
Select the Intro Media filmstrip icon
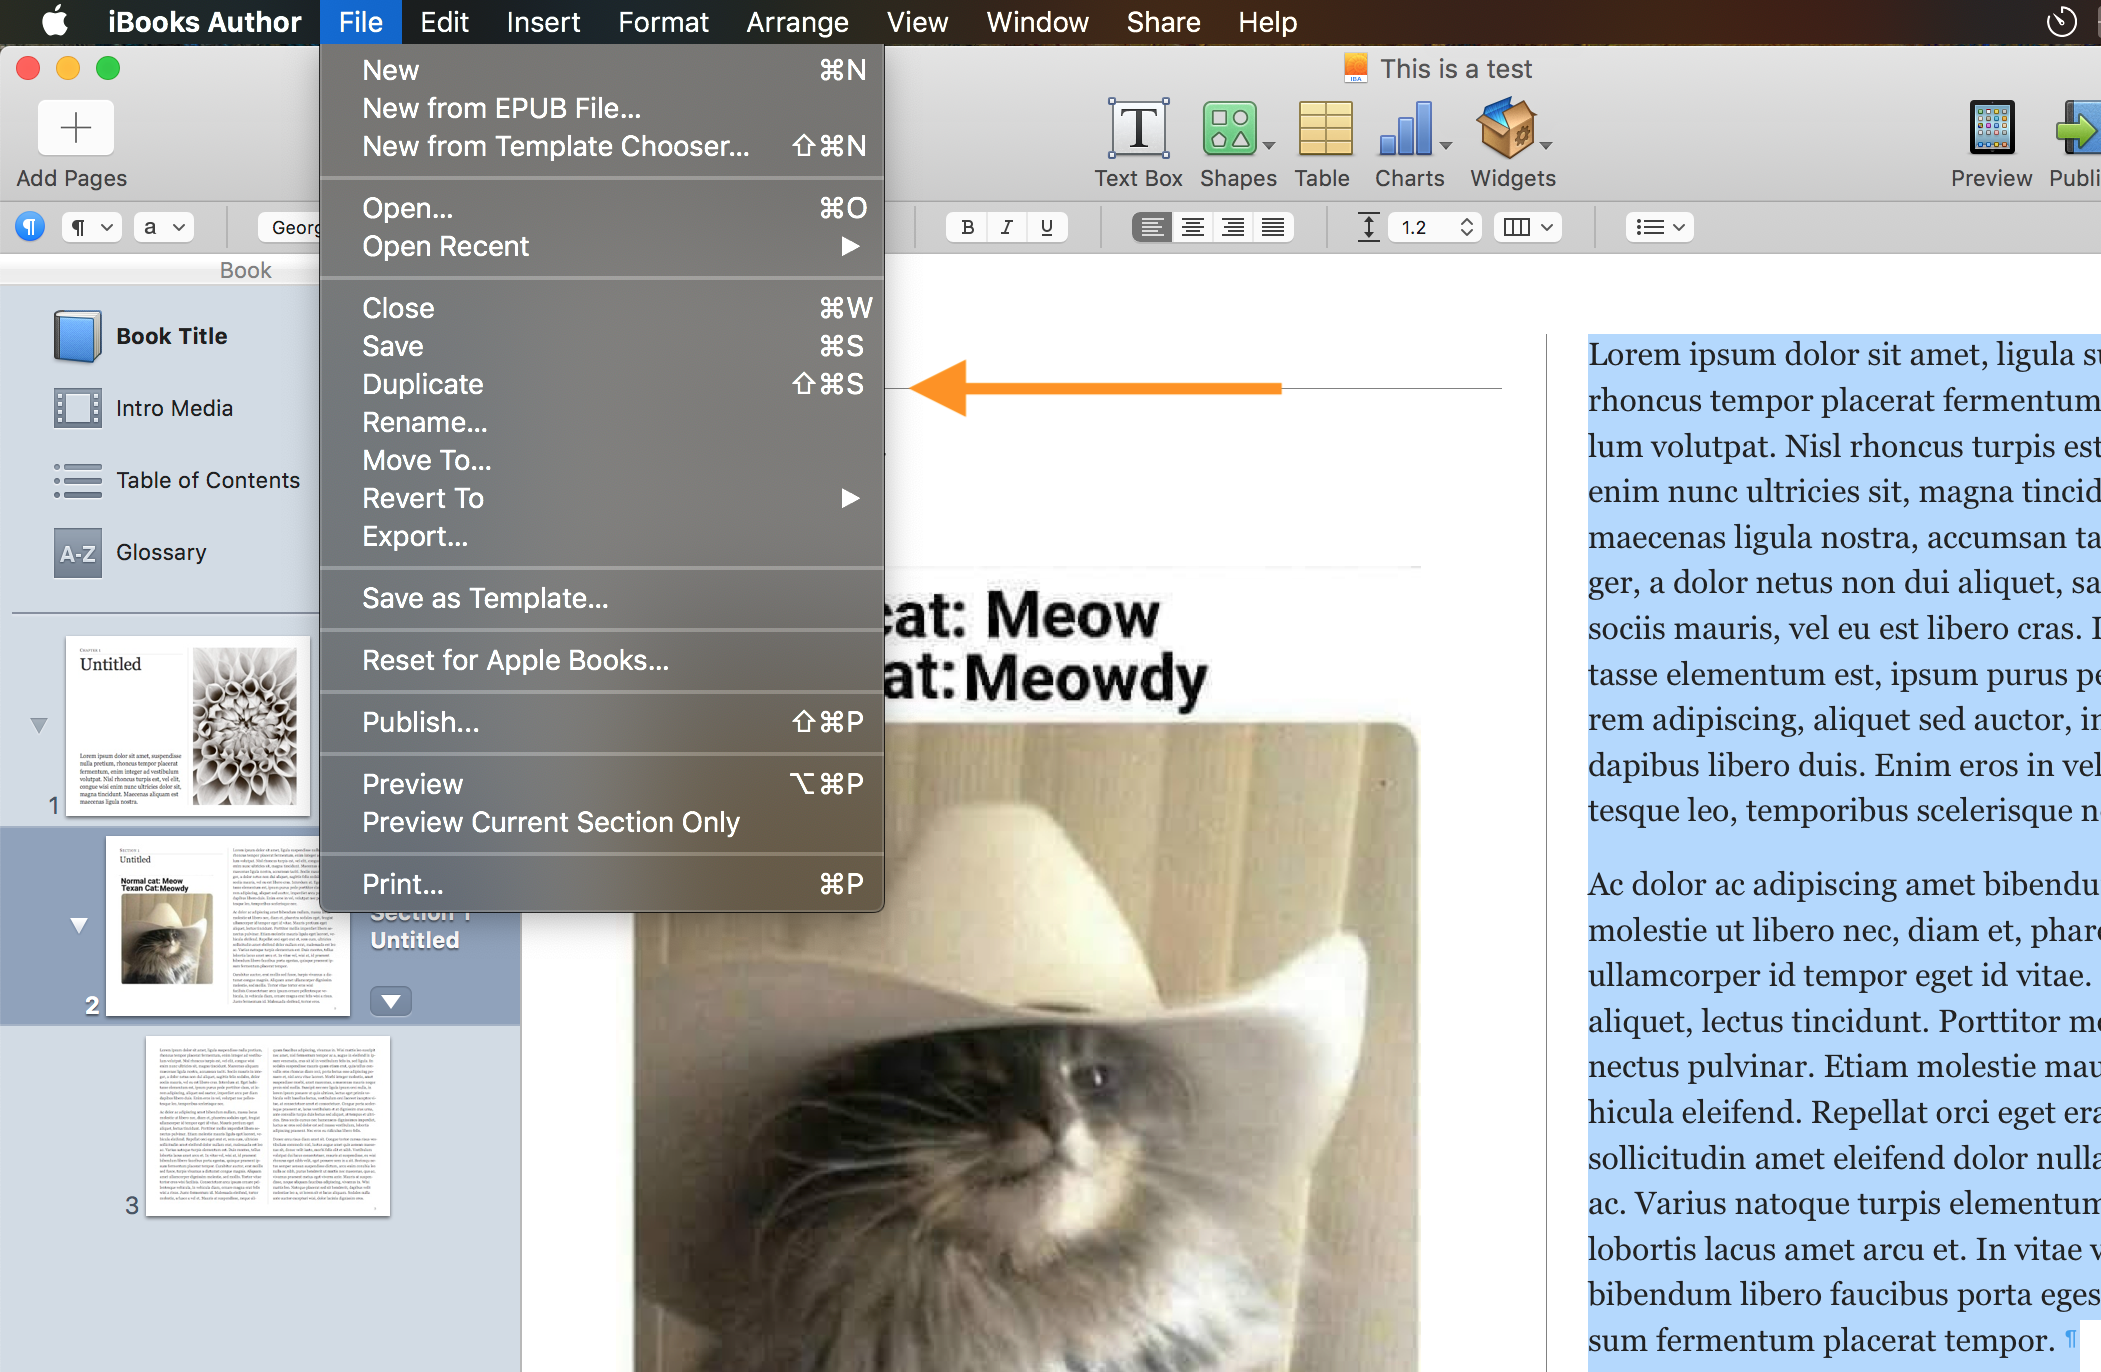(x=77, y=408)
